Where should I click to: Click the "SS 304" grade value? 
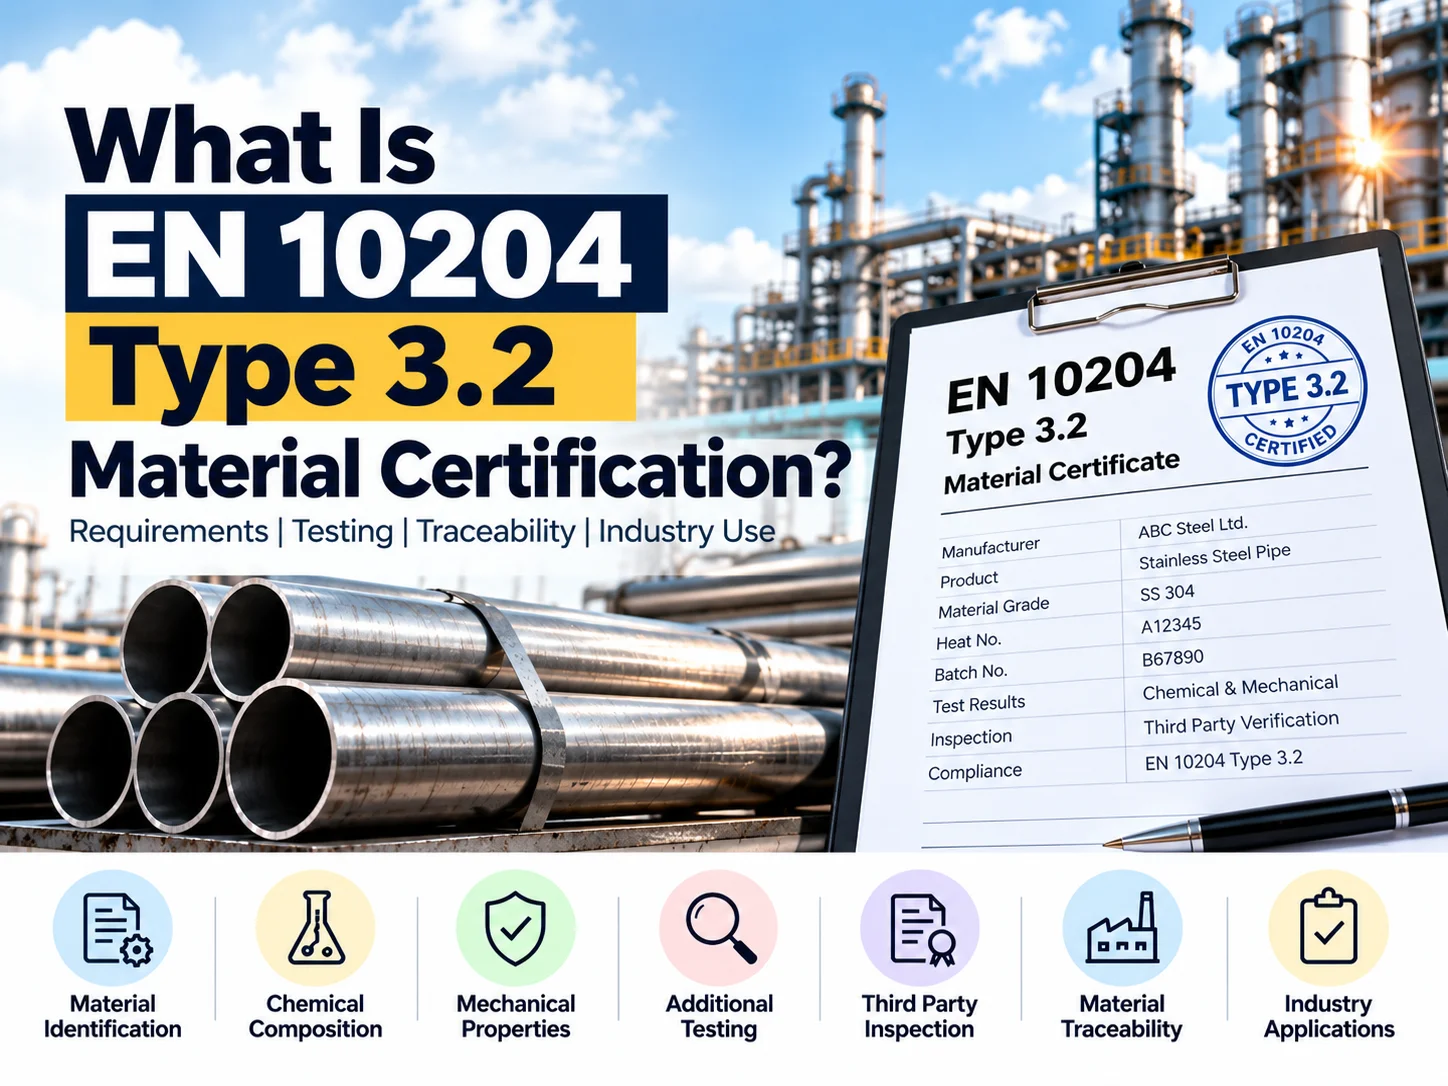pyautogui.click(x=1167, y=593)
